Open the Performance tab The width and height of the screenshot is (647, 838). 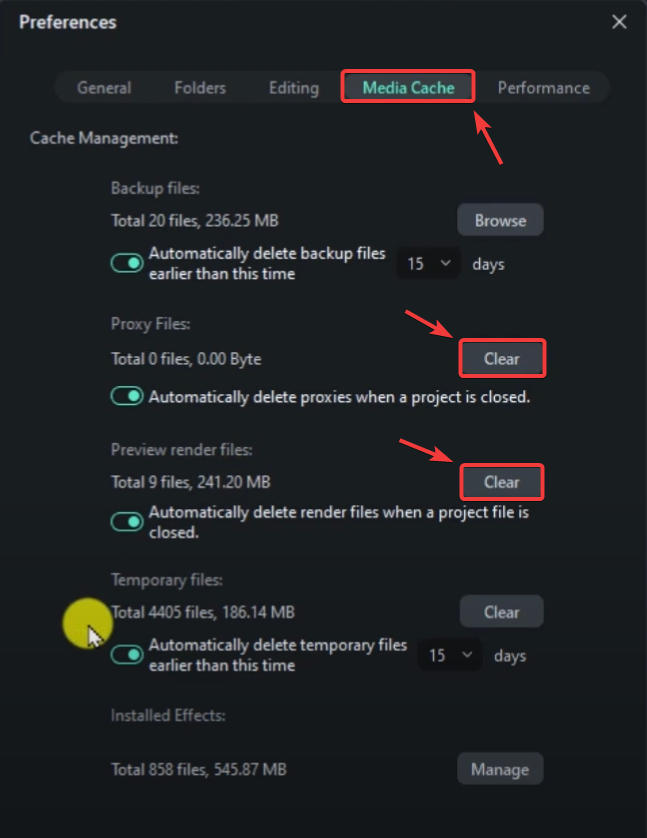(x=544, y=88)
